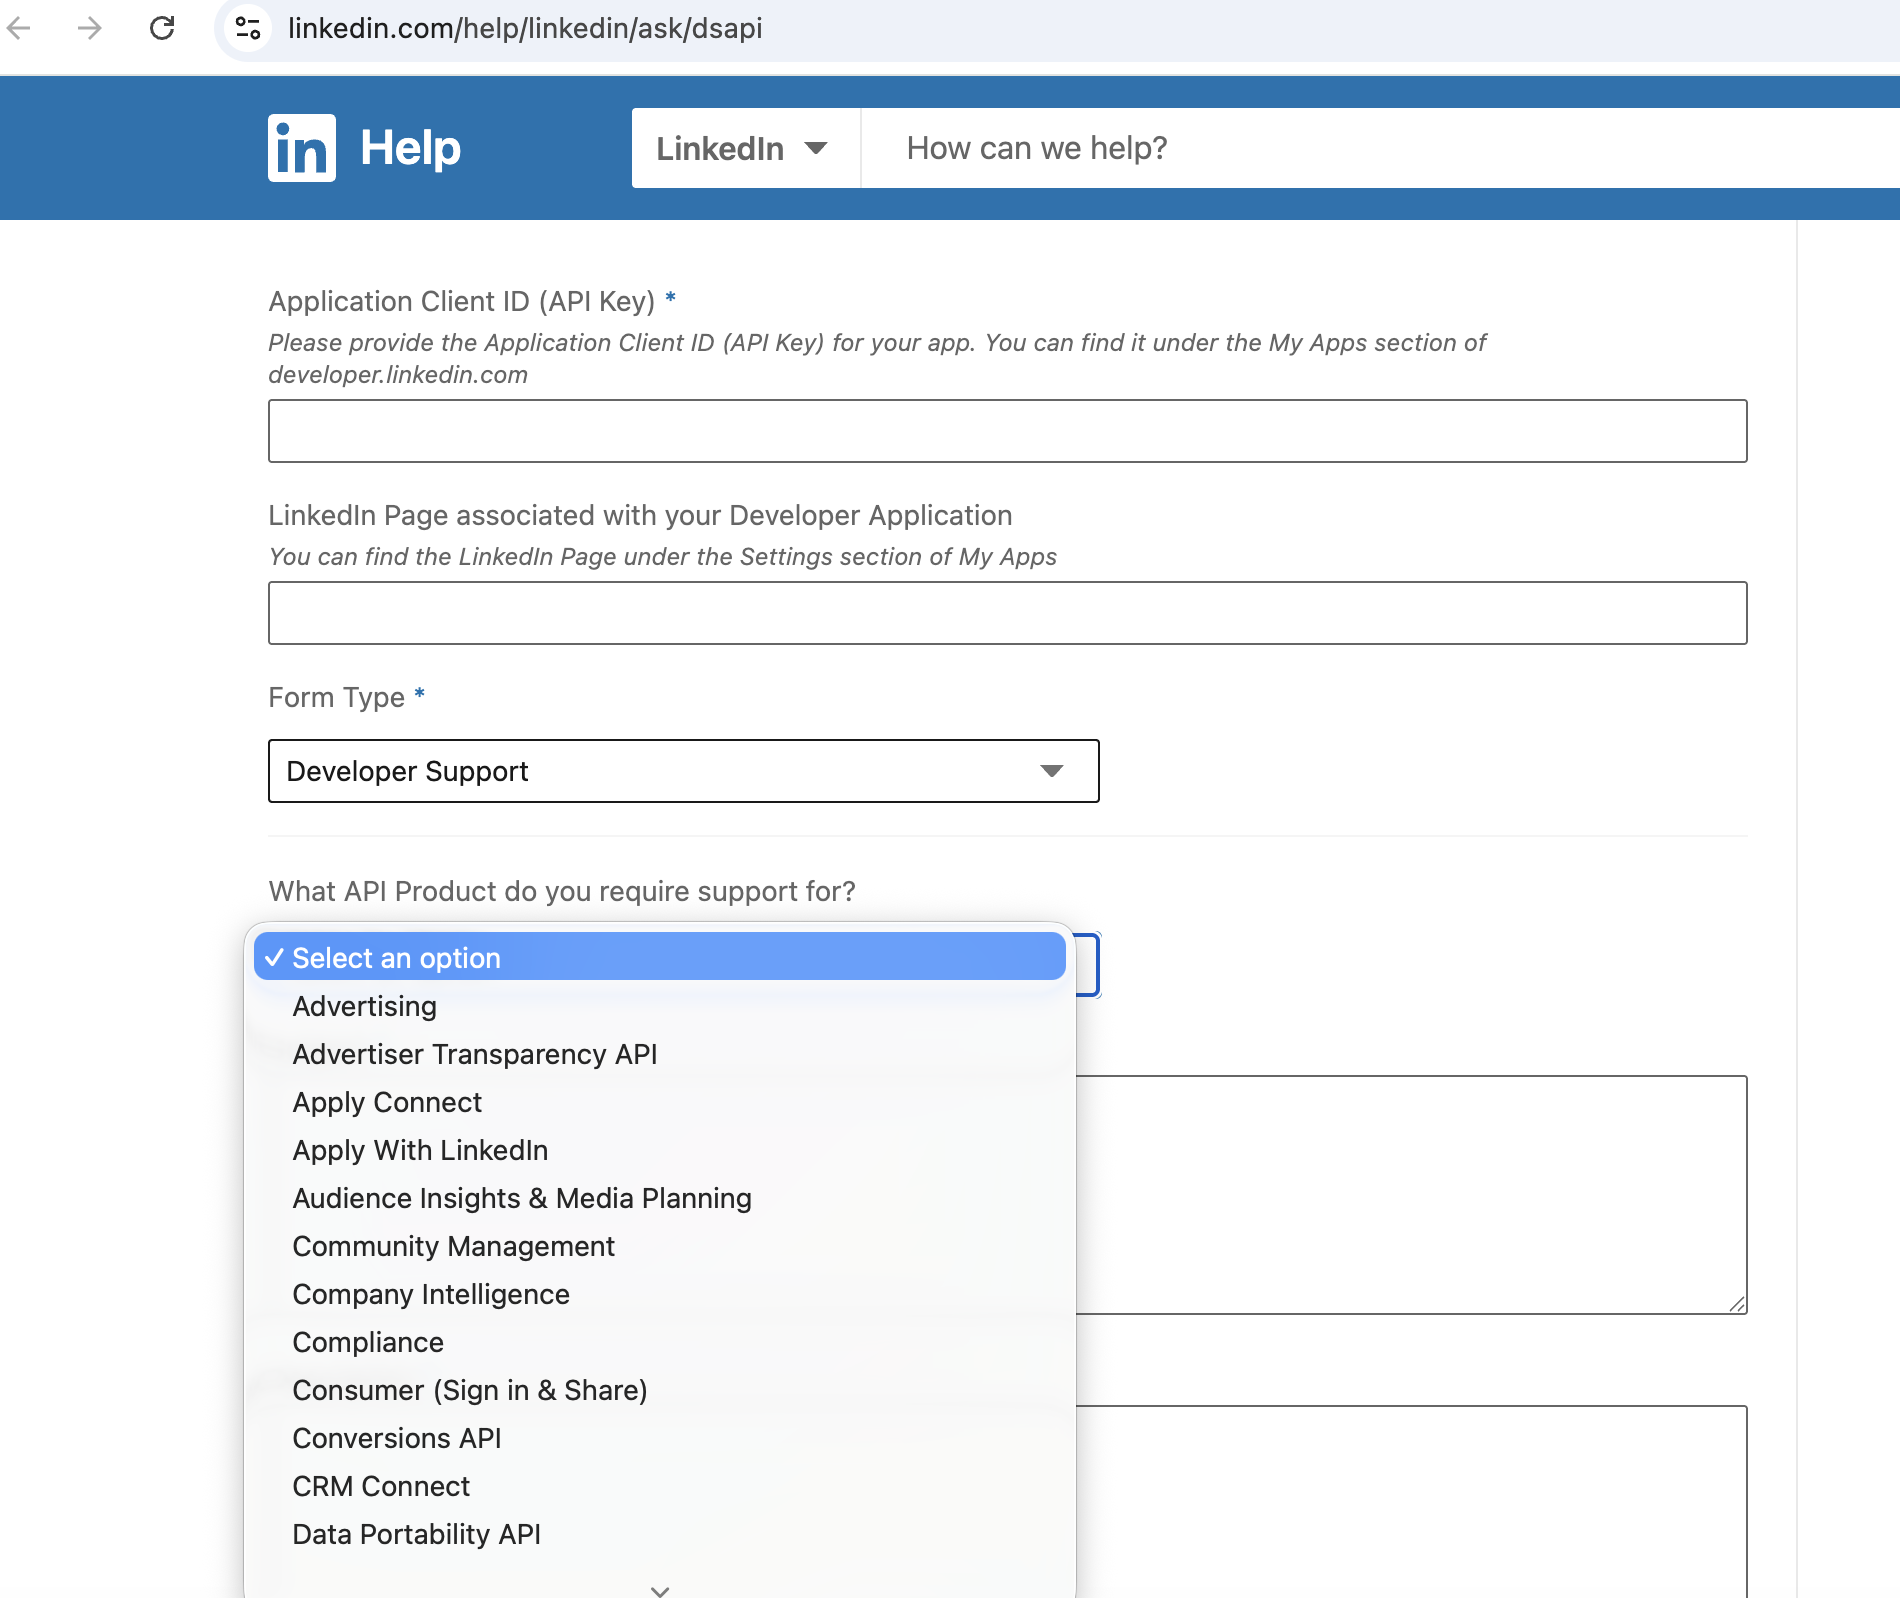Grab the first text area resize handle
1900x1598 pixels.
pyautogui.click(x=1737, y=1304)
